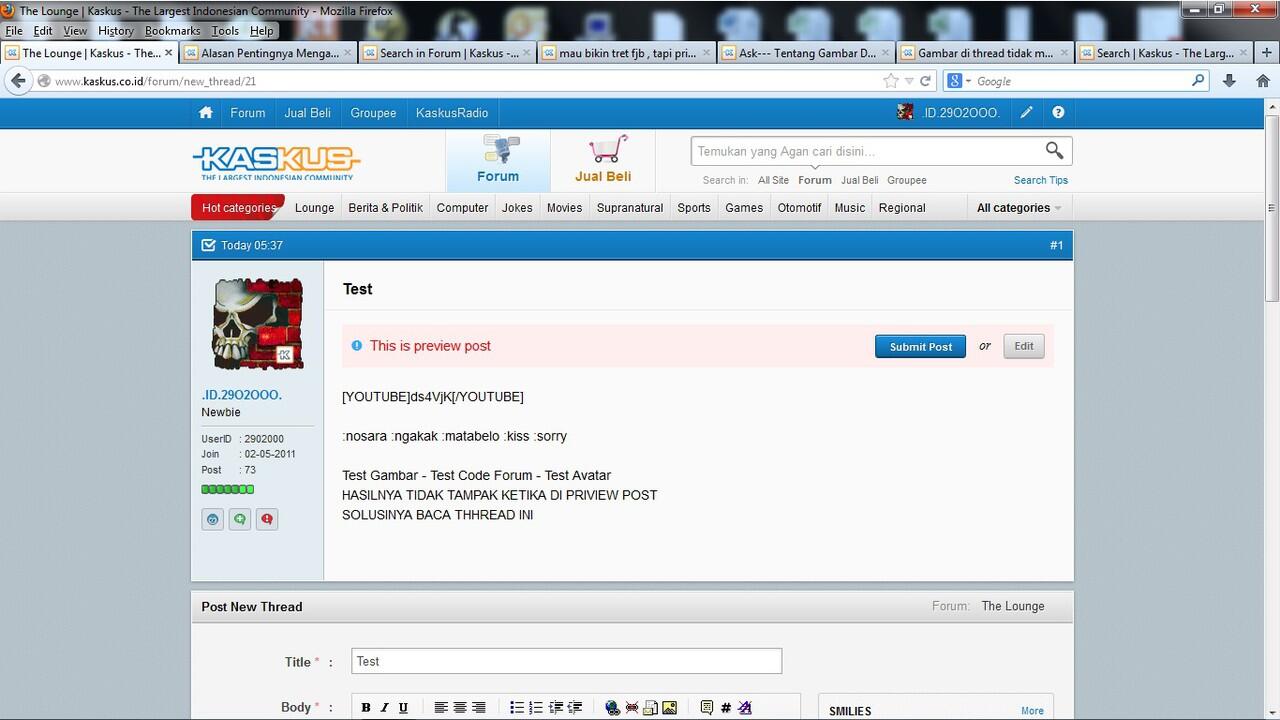Screen dimensions: 1280x720
Task: Open Search Tips link
Action: [x=1040, y=180]
